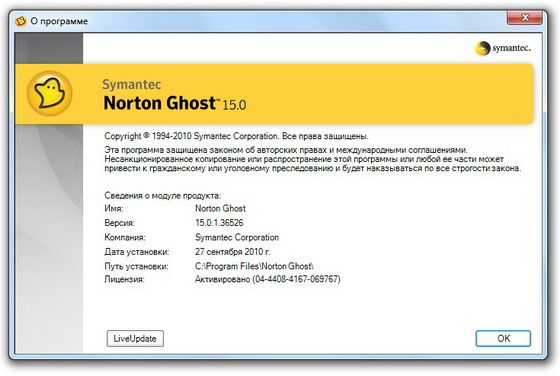Click the Компания label
Image resolution: width=560 pixels, height=376 pixels.
125,237
